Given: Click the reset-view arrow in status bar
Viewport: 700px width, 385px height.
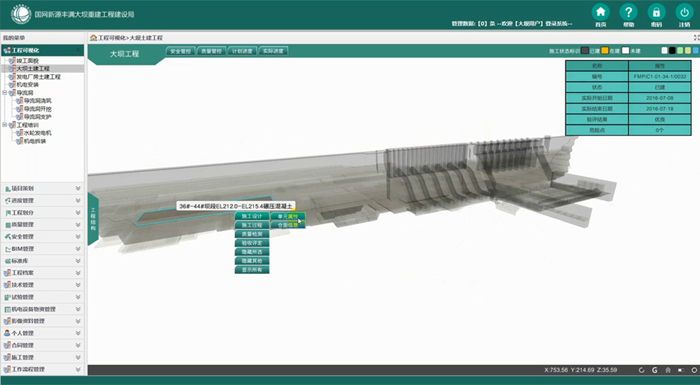Looking at the screenshot, I should click(642, 370).
